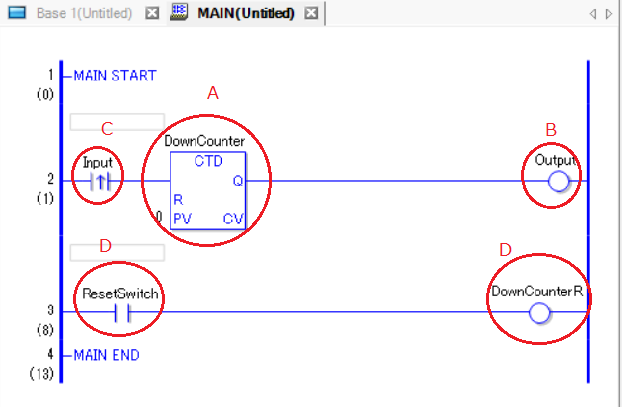Select the CTD function block
622x407 pixels.
(208, 190)
